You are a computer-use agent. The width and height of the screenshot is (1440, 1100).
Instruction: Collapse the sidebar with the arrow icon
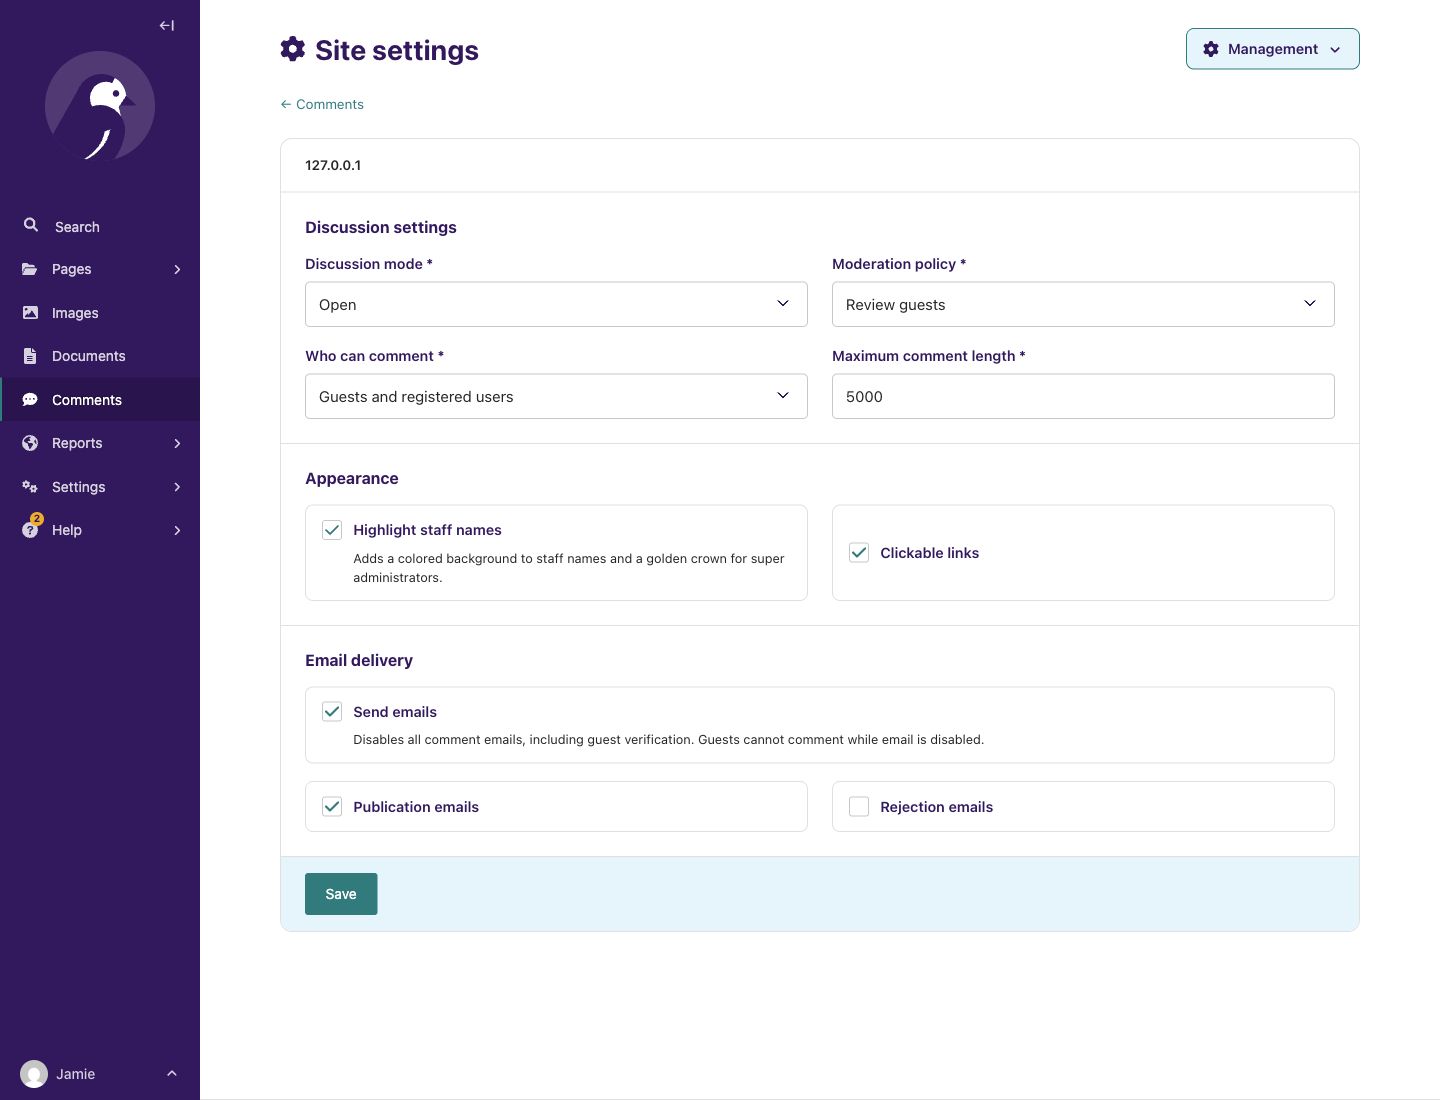pos(167,26)
